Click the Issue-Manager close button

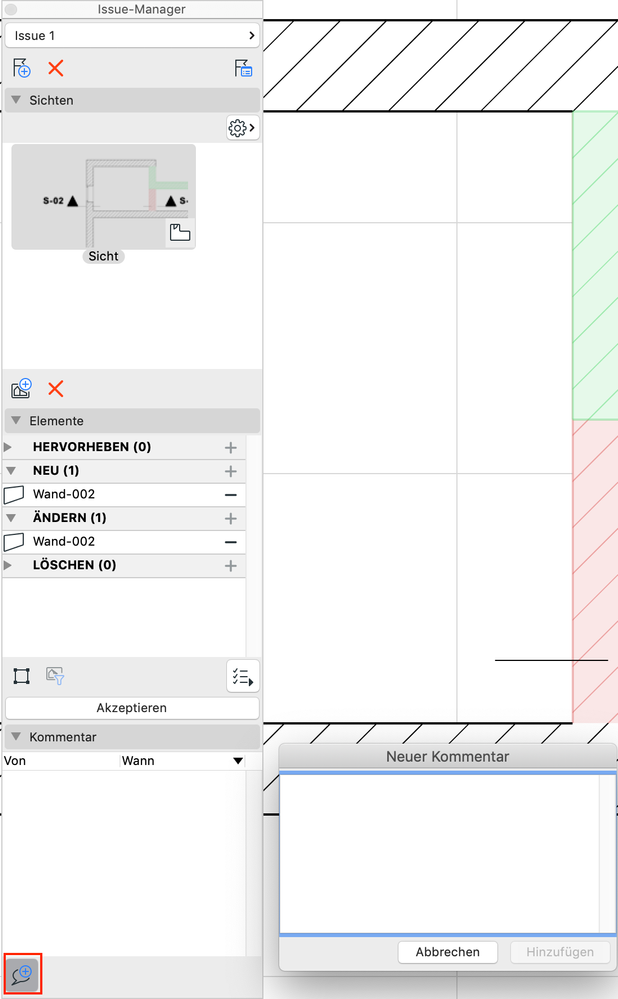point(11,10)
